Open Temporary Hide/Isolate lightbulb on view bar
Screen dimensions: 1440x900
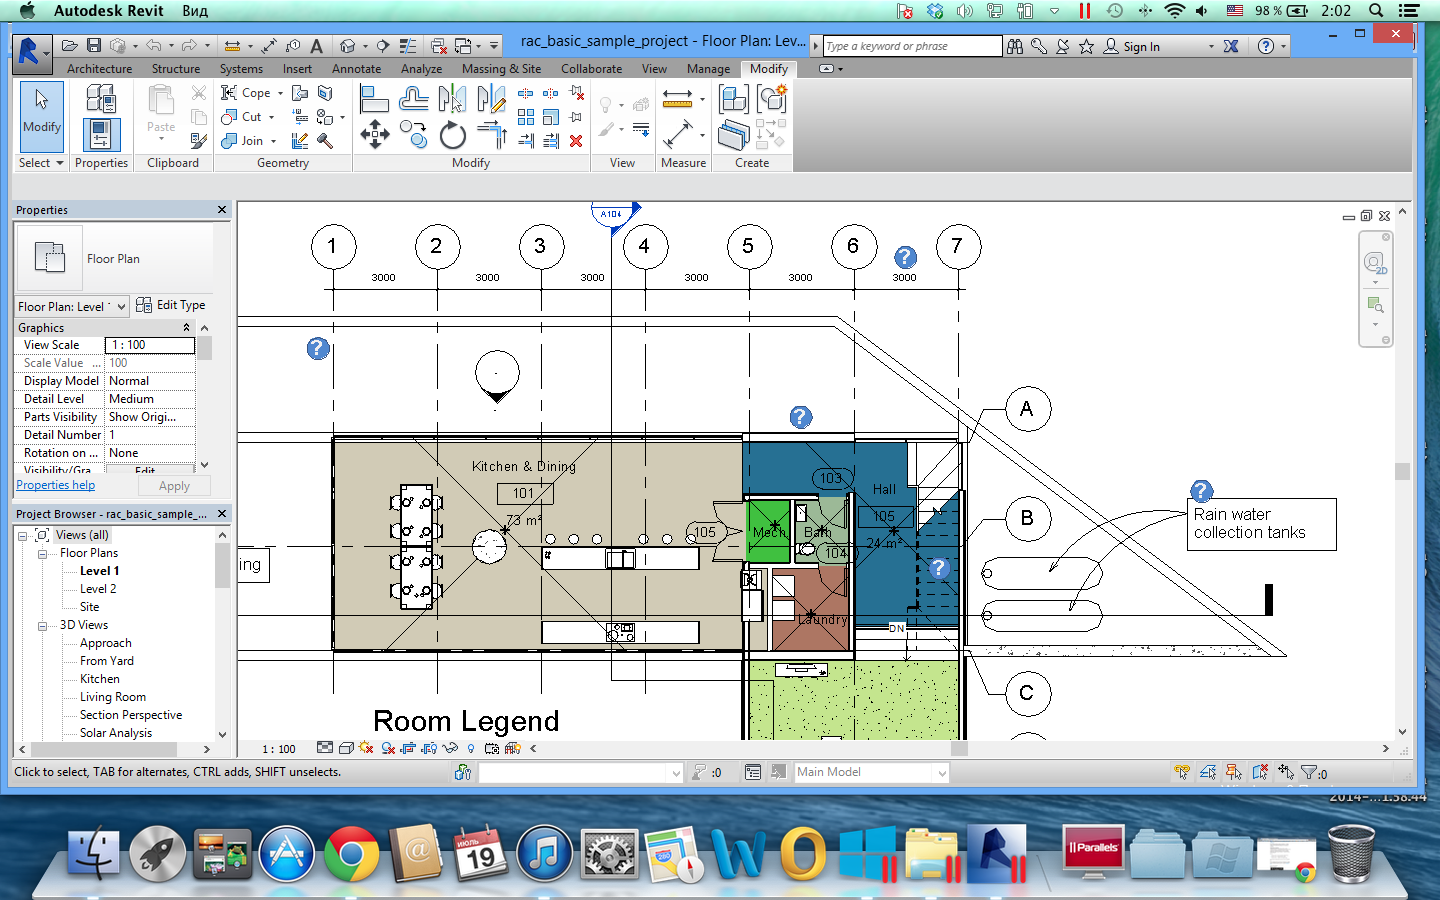coord(471,748)
